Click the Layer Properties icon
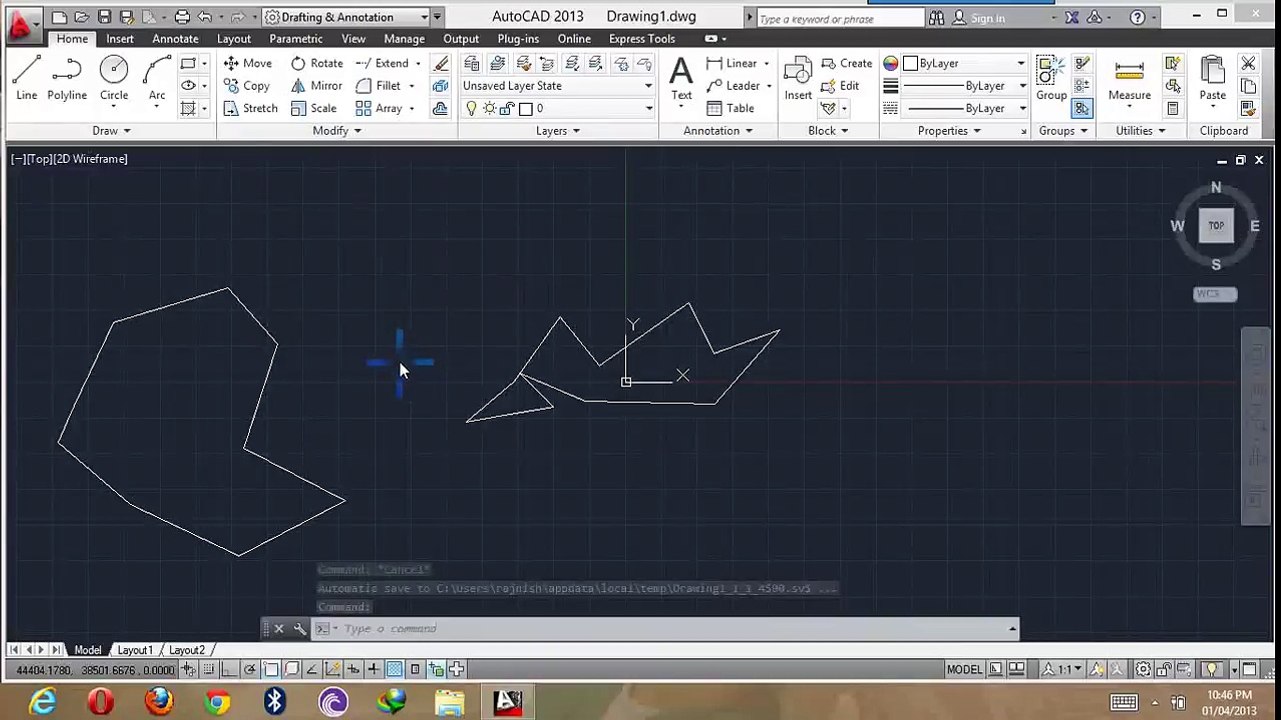1281x720 pixels. pyautogui.click(x=471, y=63)
